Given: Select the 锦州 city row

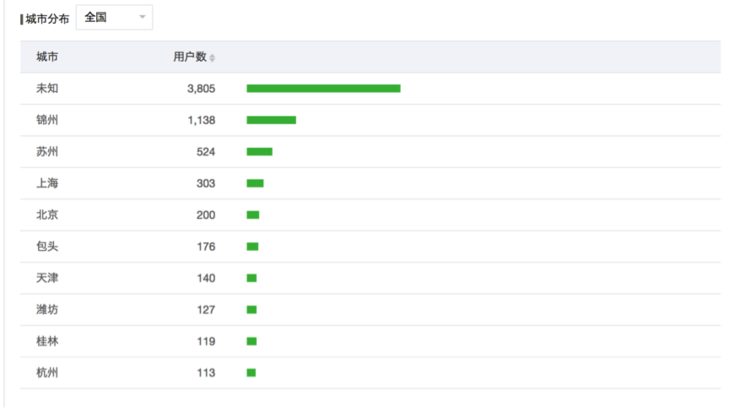Looking at the screenshot, I should pyautogui.click(x=371, y=120).
